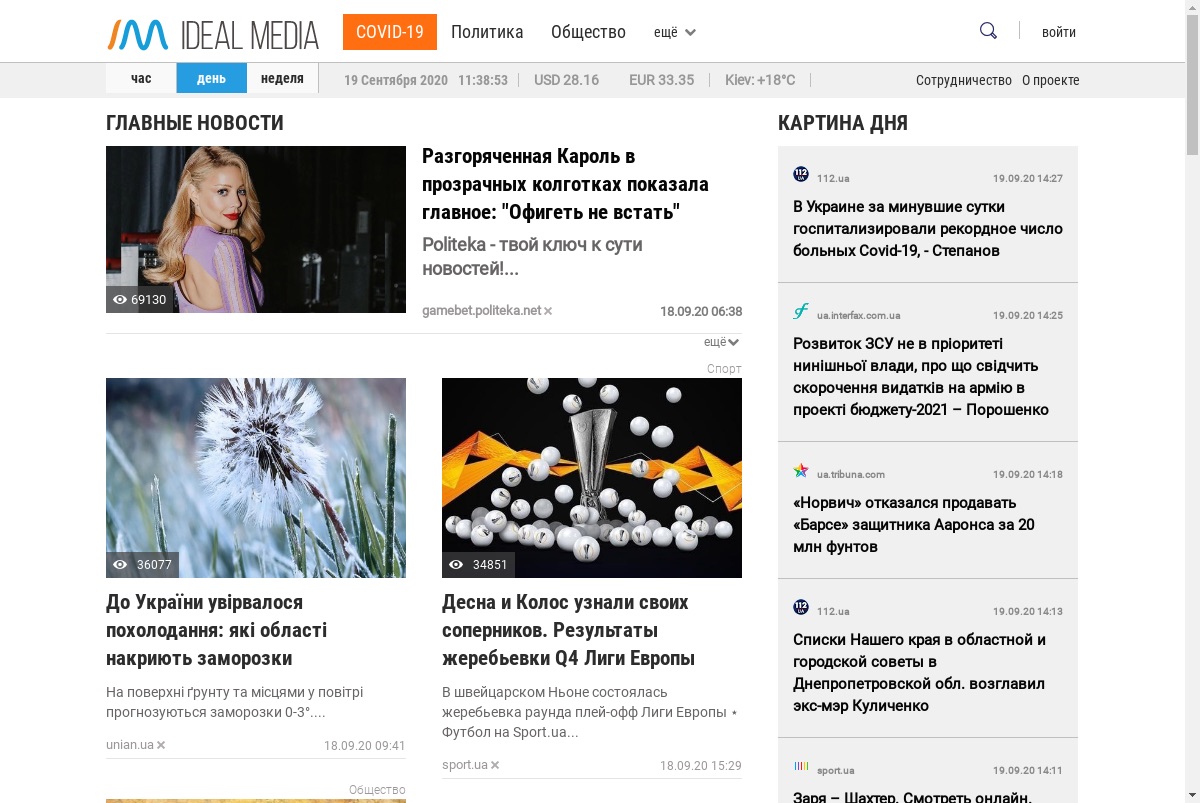Click thumbnail of blonde woman in purple
The image size is (1200, 803).
coord(256,229)
